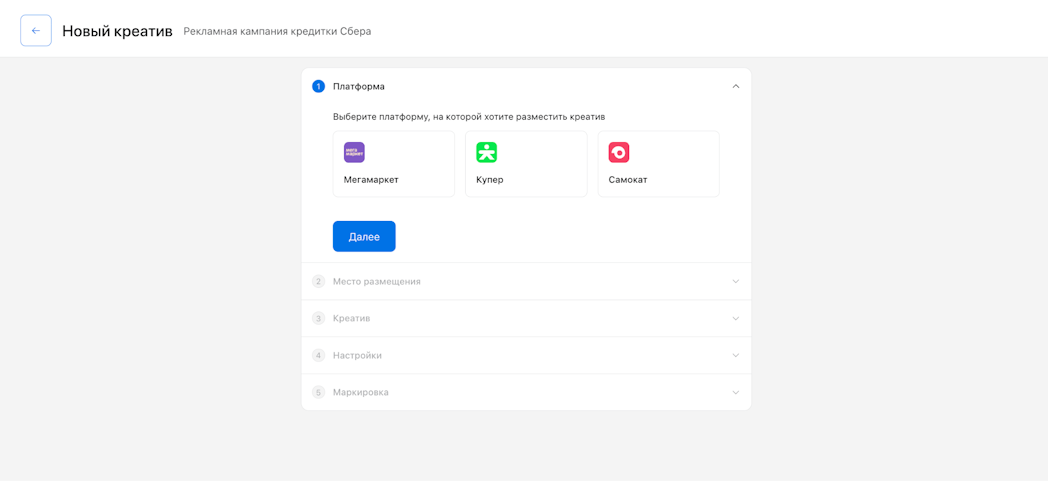Click the Мегамаркет purple logo icon

point(354,152)
